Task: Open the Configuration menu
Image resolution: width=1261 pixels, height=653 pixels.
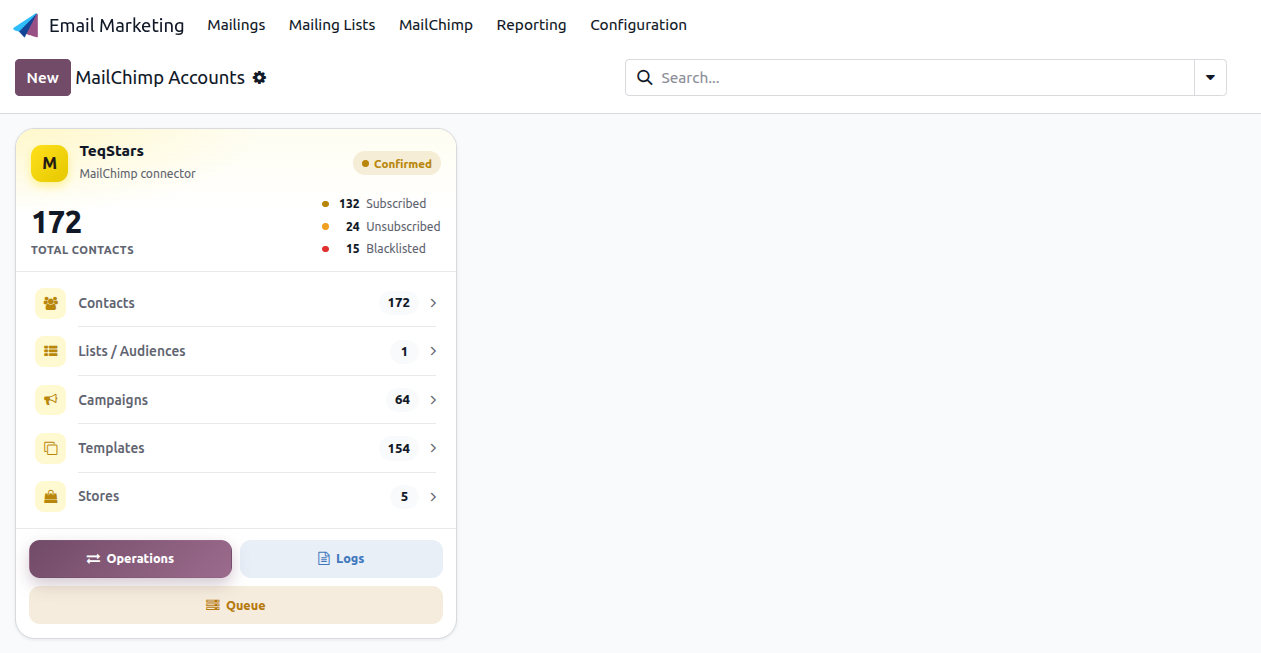Action: coord(638,25)
